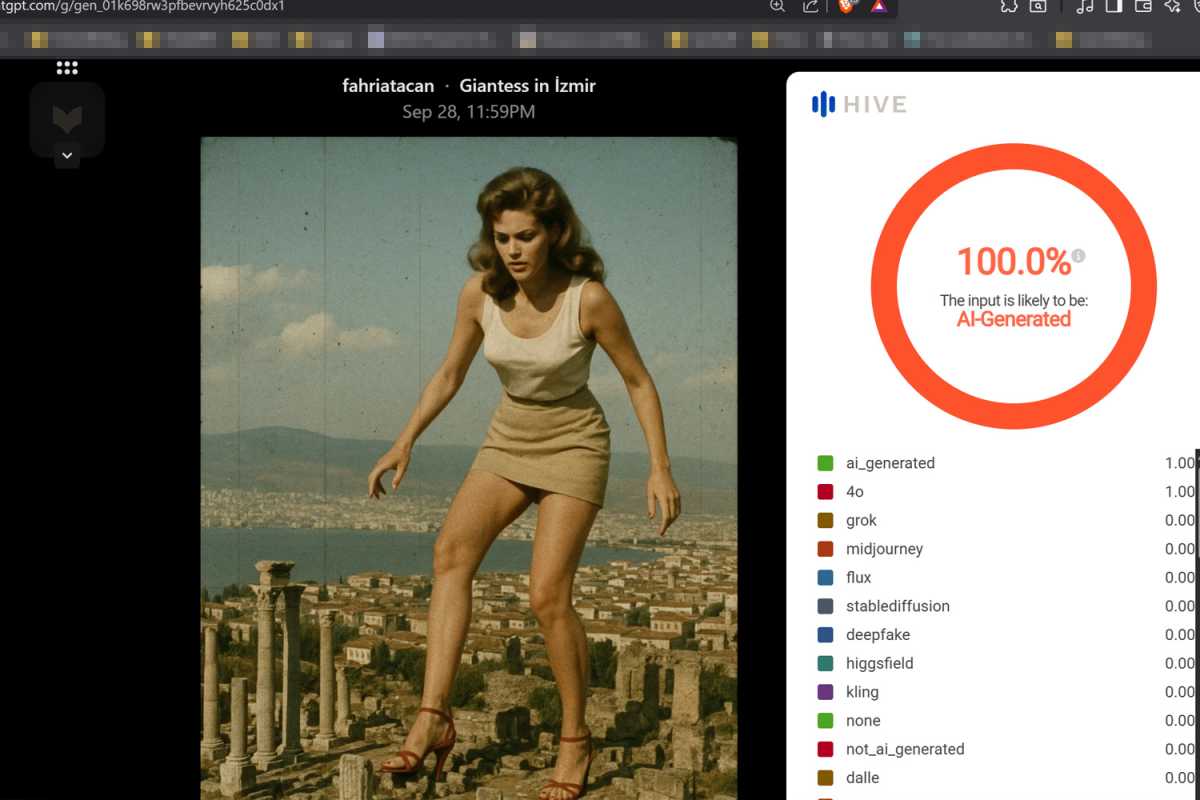The height and width of the screenshot is (800, 1200).
Task: Click the Leo AI sparkle icon
Action: click(x=1172, y=6)
